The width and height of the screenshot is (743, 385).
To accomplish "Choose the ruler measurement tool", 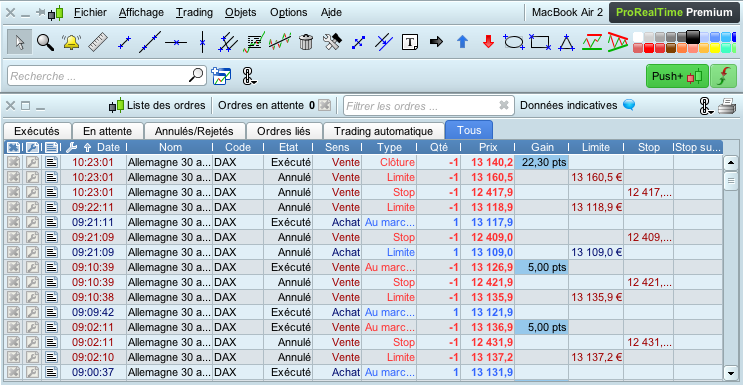I will click(98, 42).
